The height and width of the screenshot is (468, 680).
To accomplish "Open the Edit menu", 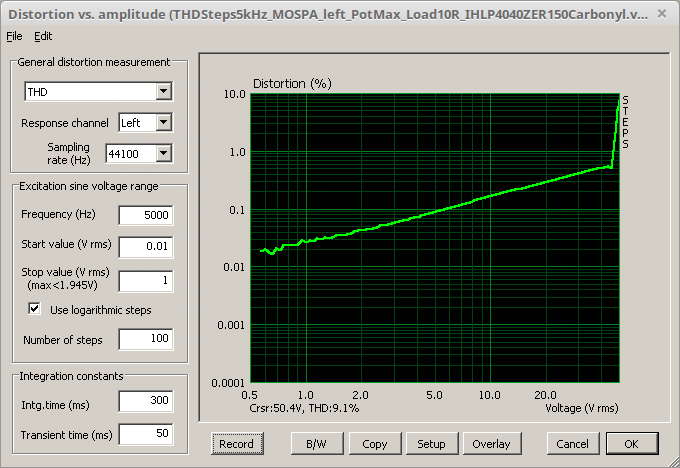I will pyautogui.click(x=43, y=36).
